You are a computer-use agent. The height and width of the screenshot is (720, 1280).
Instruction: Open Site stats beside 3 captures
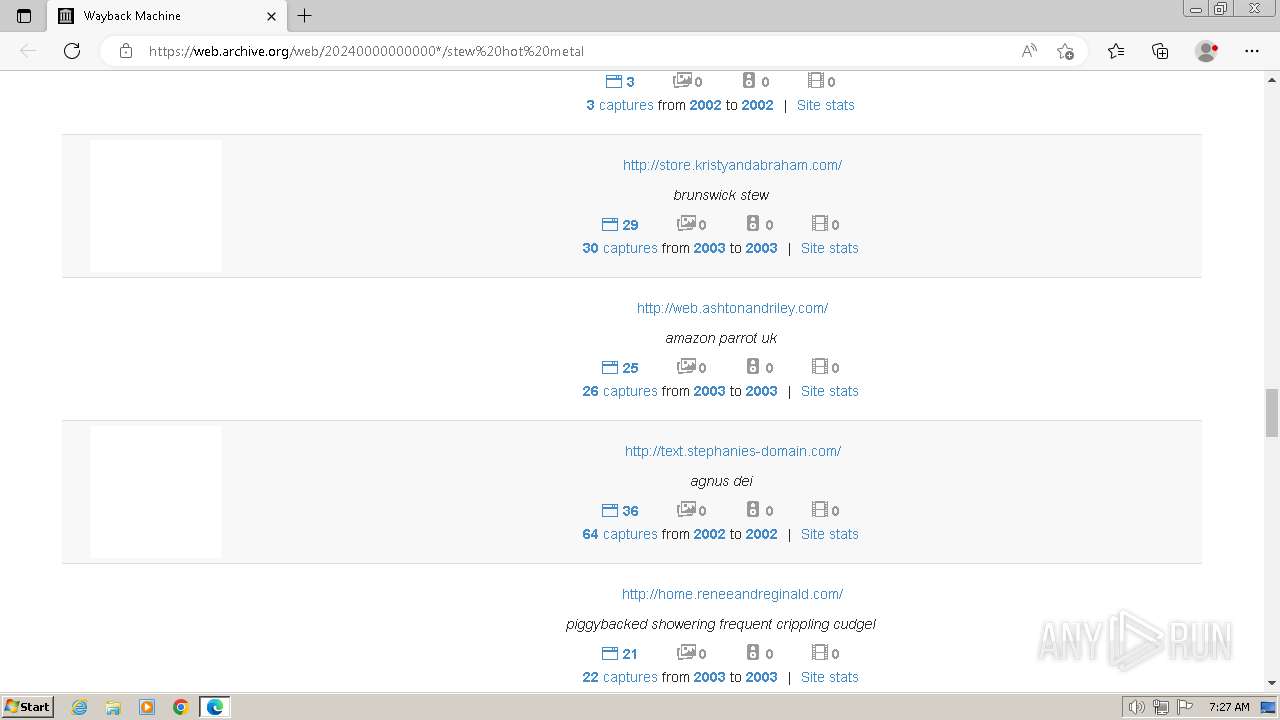pos(825,105)
